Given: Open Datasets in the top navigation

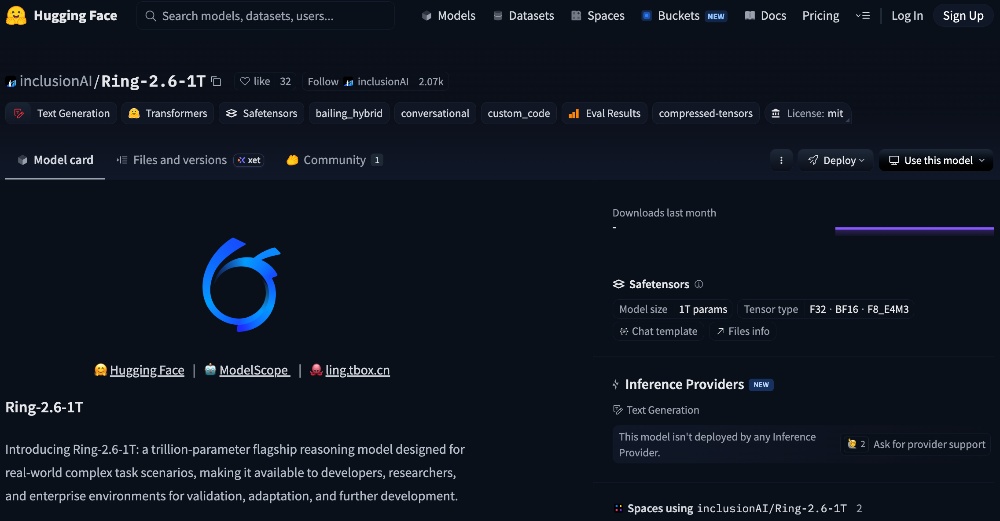Looking at the screenshot, I should [524, 15].
